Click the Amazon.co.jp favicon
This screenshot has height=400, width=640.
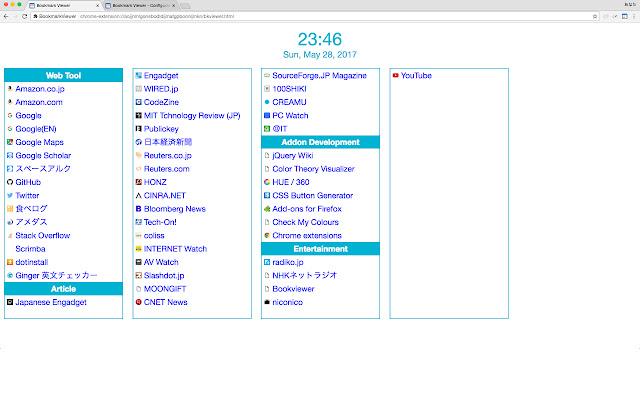(10, 89)
